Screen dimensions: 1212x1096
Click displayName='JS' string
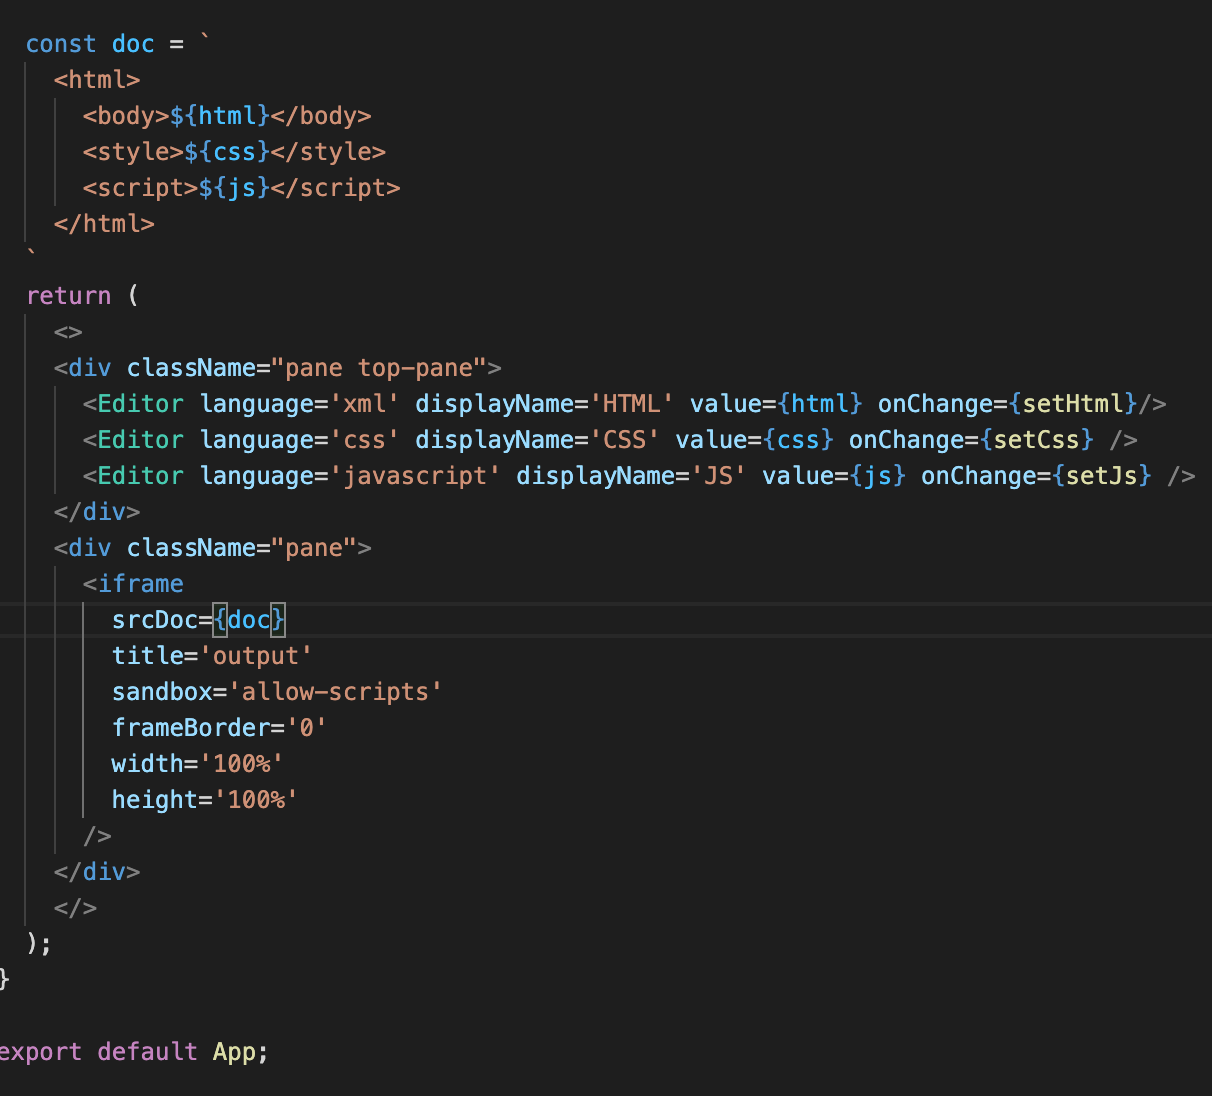point(719,476)
